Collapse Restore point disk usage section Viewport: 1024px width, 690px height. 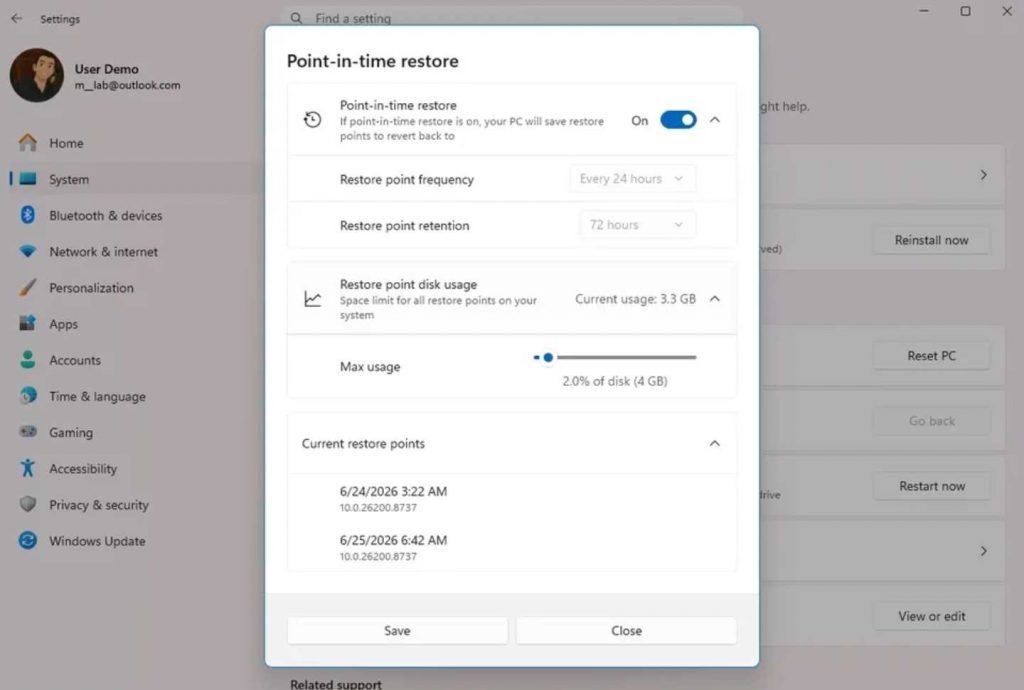point(715,299)
